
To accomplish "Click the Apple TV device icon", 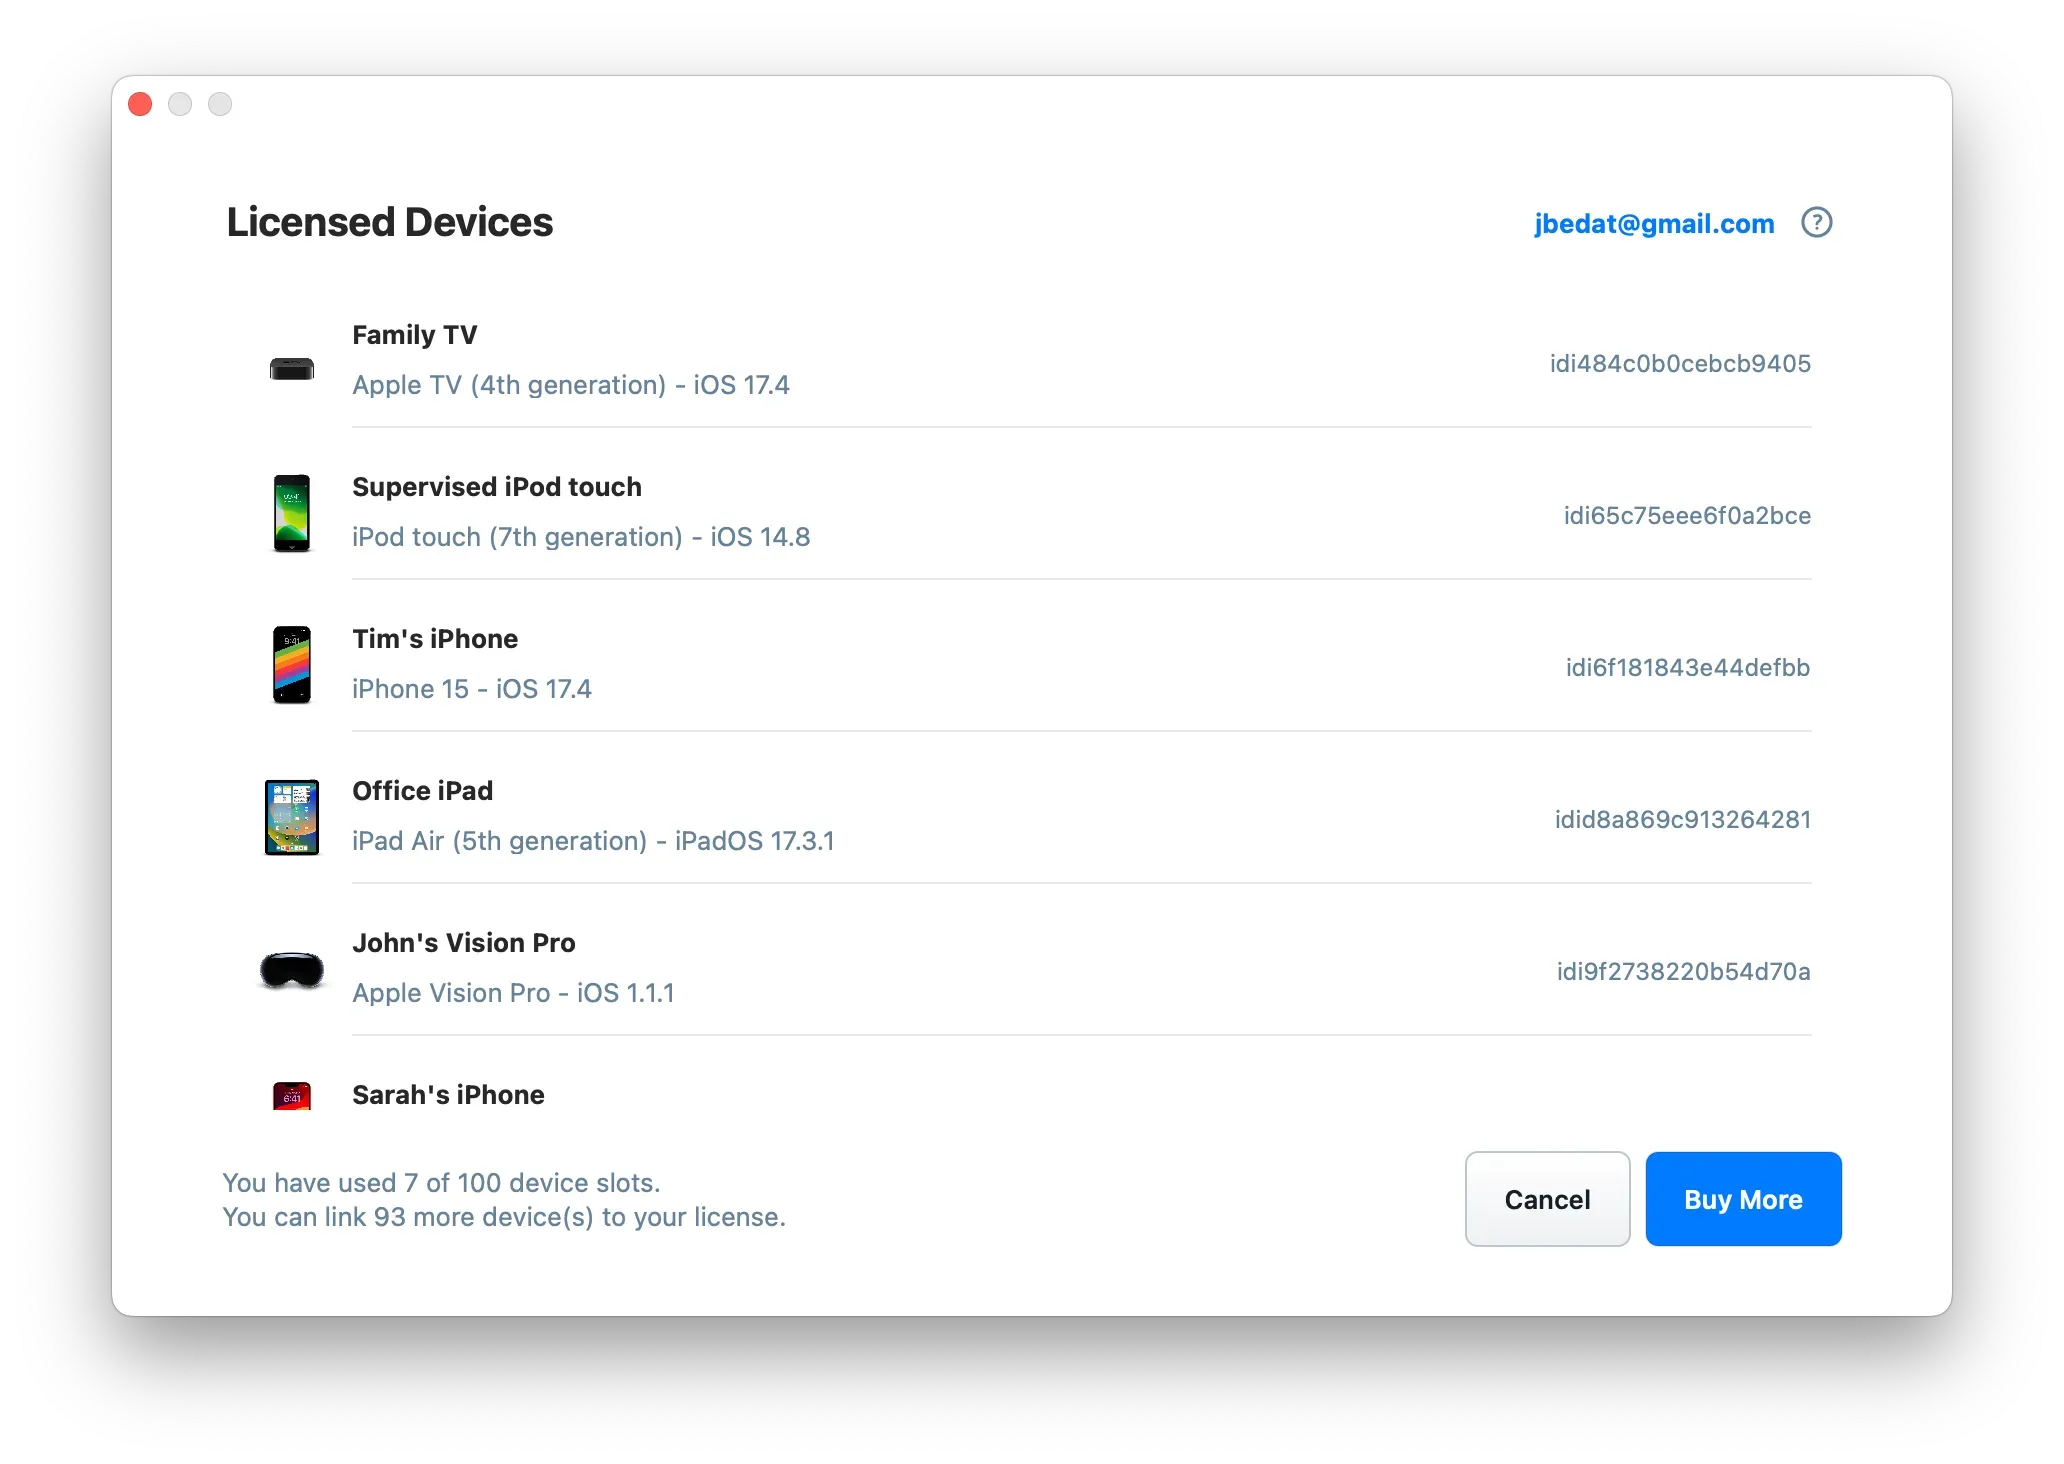I will [292, 369].
